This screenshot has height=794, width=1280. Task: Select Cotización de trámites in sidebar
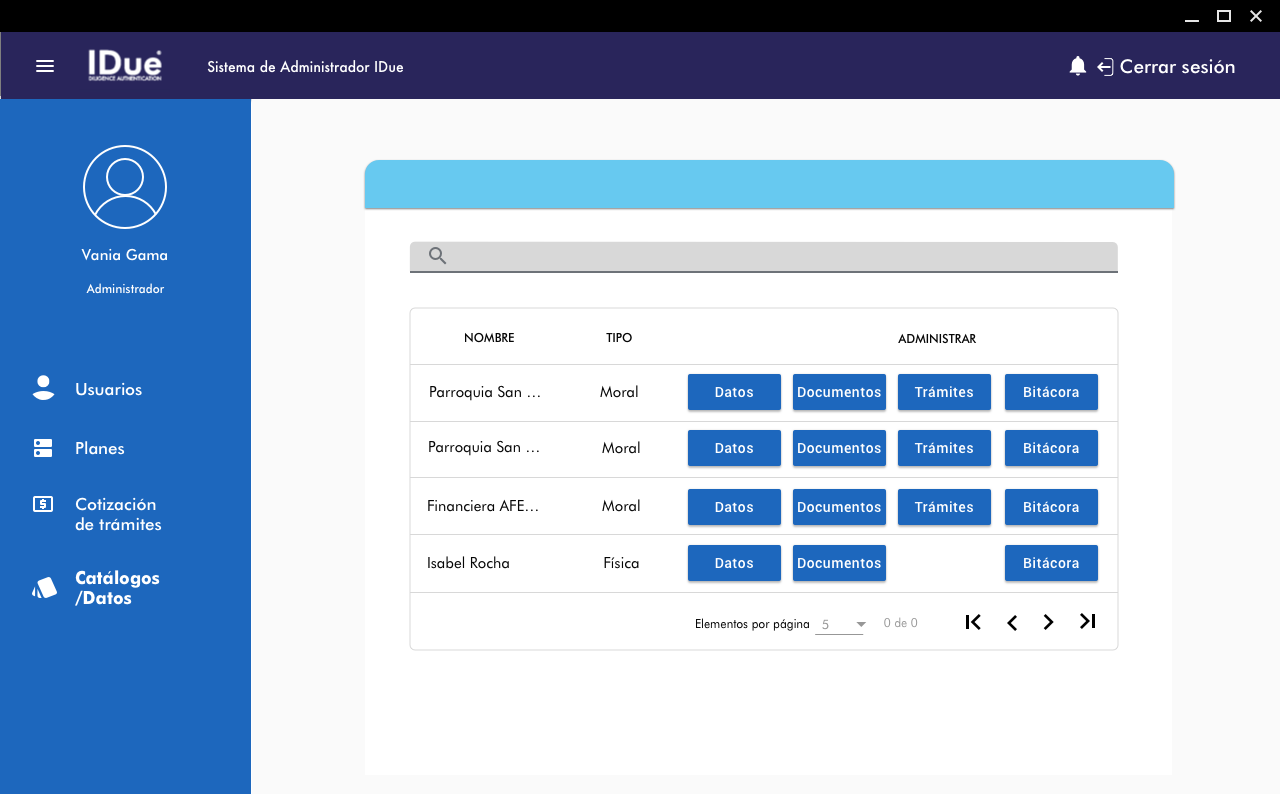pyautogui.click(x=117, y=514)
